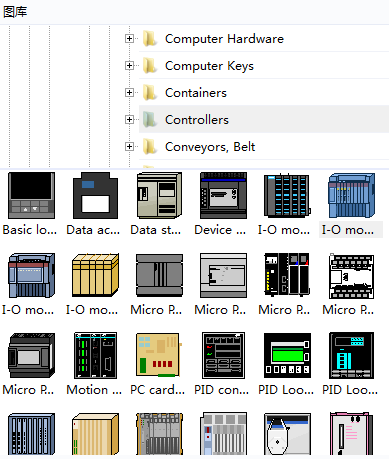Expand the Controllers folder node
Viewport: 389px width, 459px height.
click(x=129, y=120)
